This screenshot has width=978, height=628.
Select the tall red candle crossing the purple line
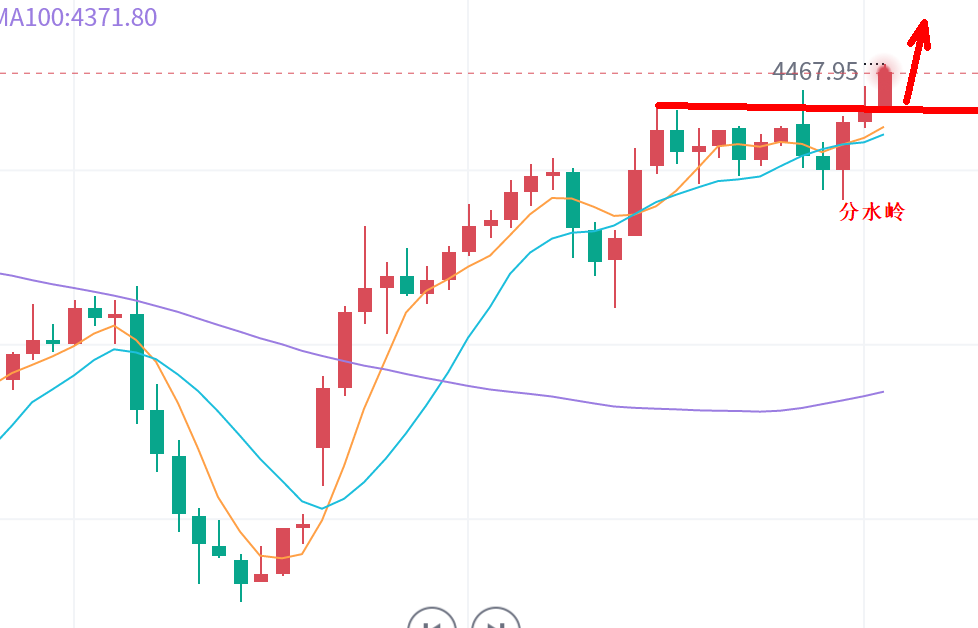tap(344, 348)
